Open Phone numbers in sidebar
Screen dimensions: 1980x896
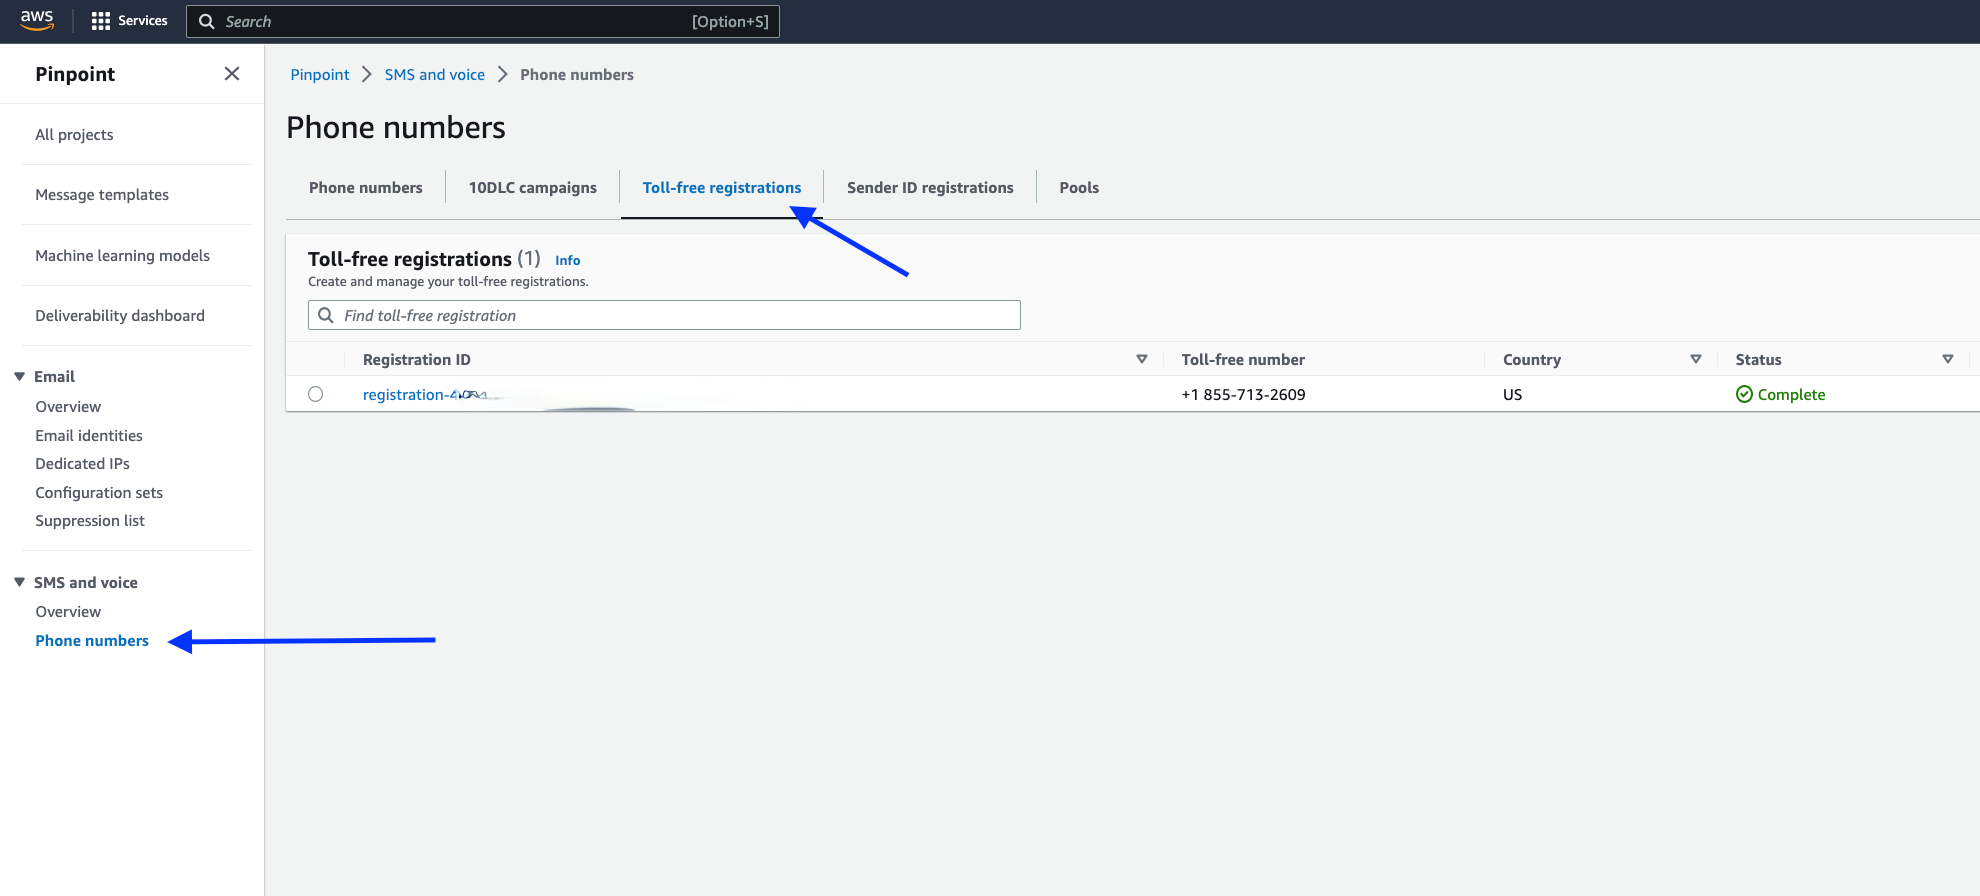(x=92, y=641)
